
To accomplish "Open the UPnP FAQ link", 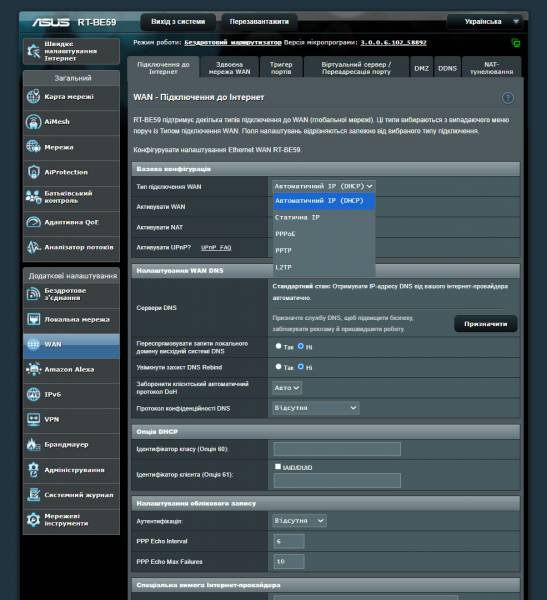I will tap(216, 248).
